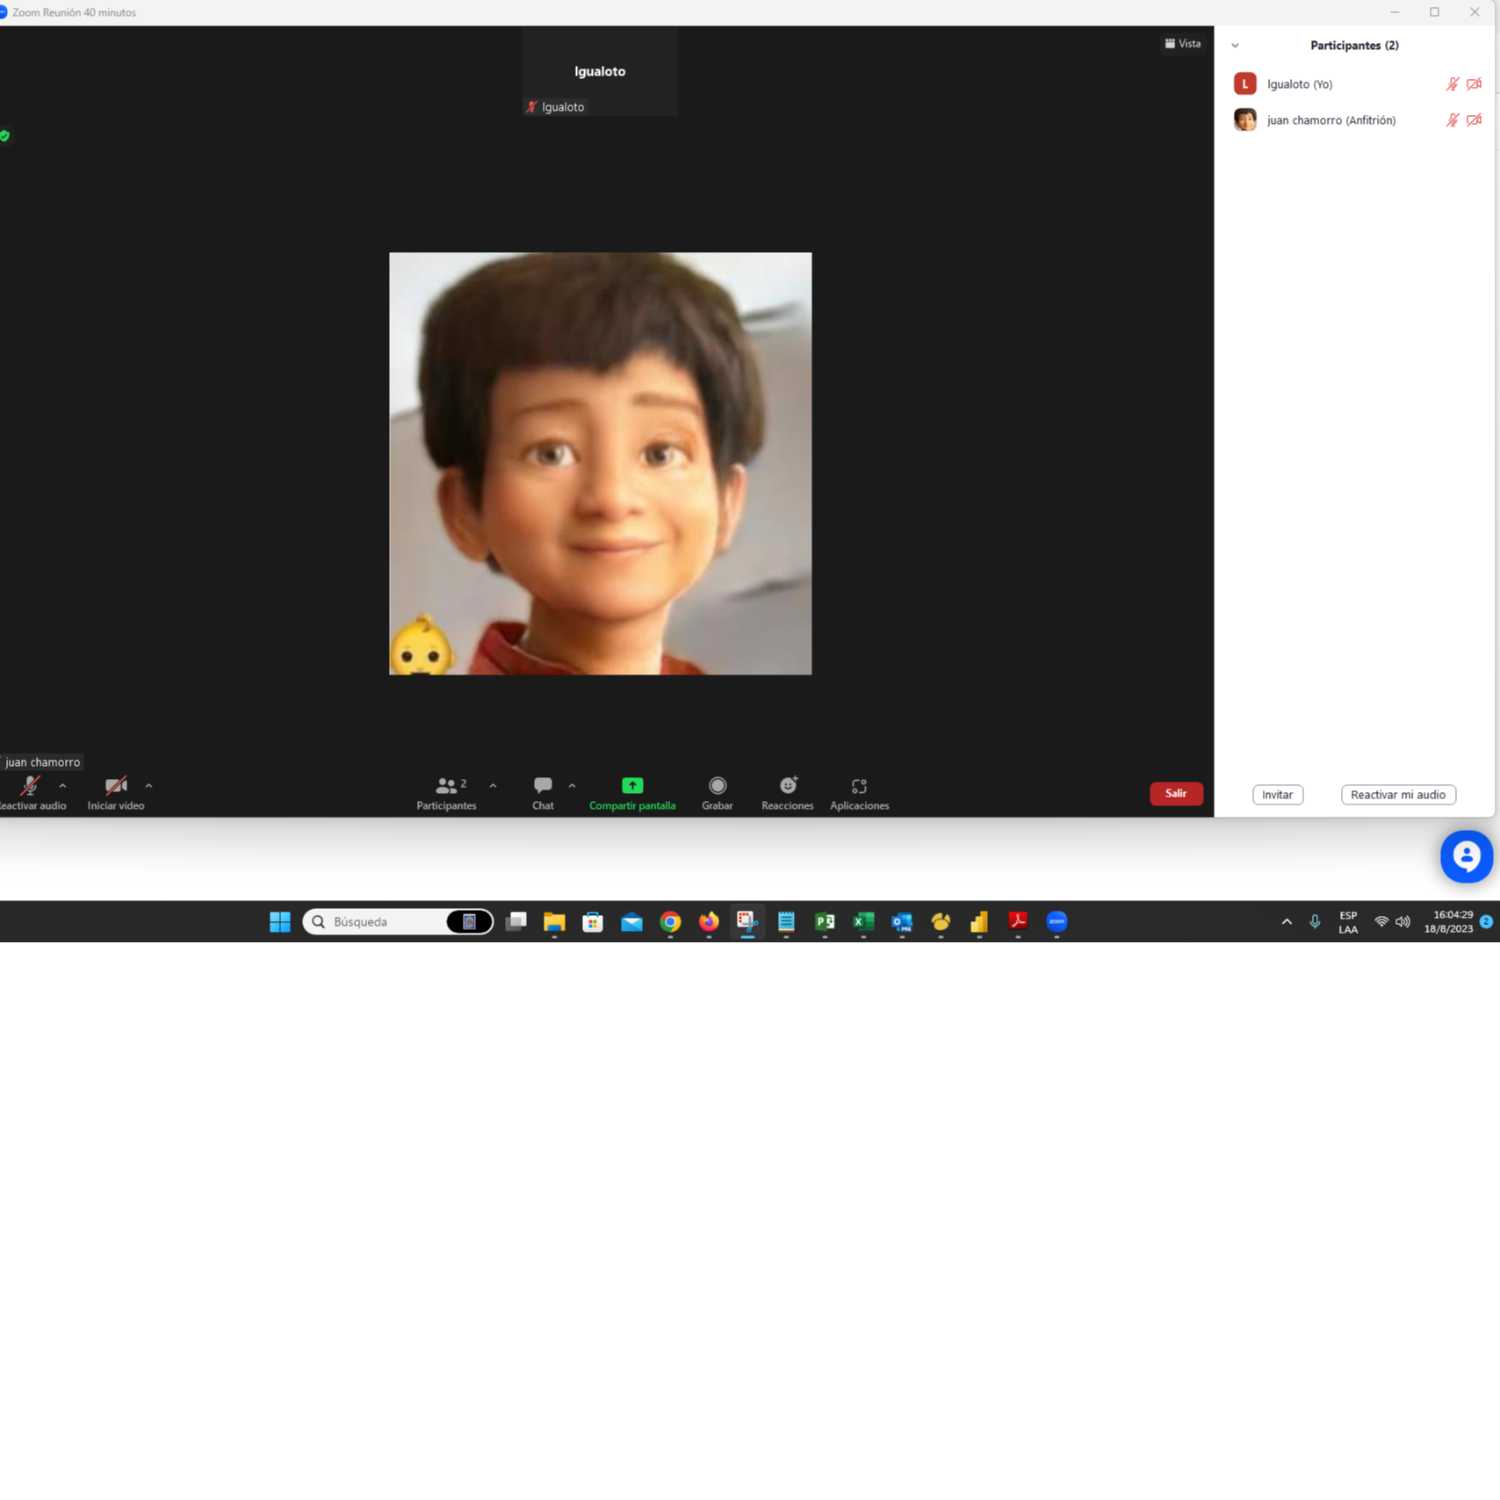1500x1500 pixels.
Task: Open Firefox from the taskbar
Action: 709,922
